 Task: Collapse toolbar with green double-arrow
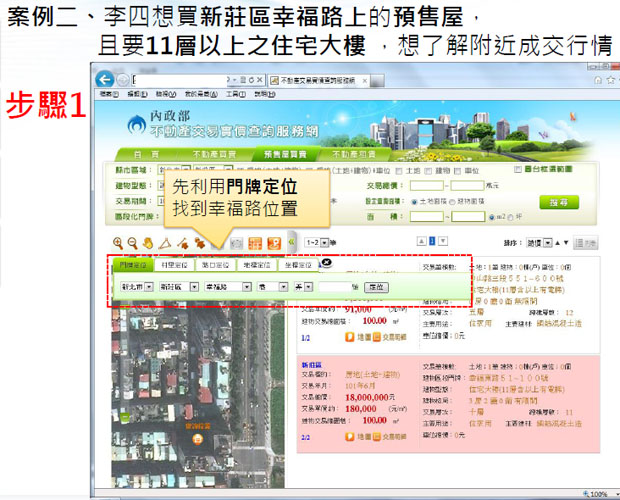pyautogui.click(x=291, y=242)
